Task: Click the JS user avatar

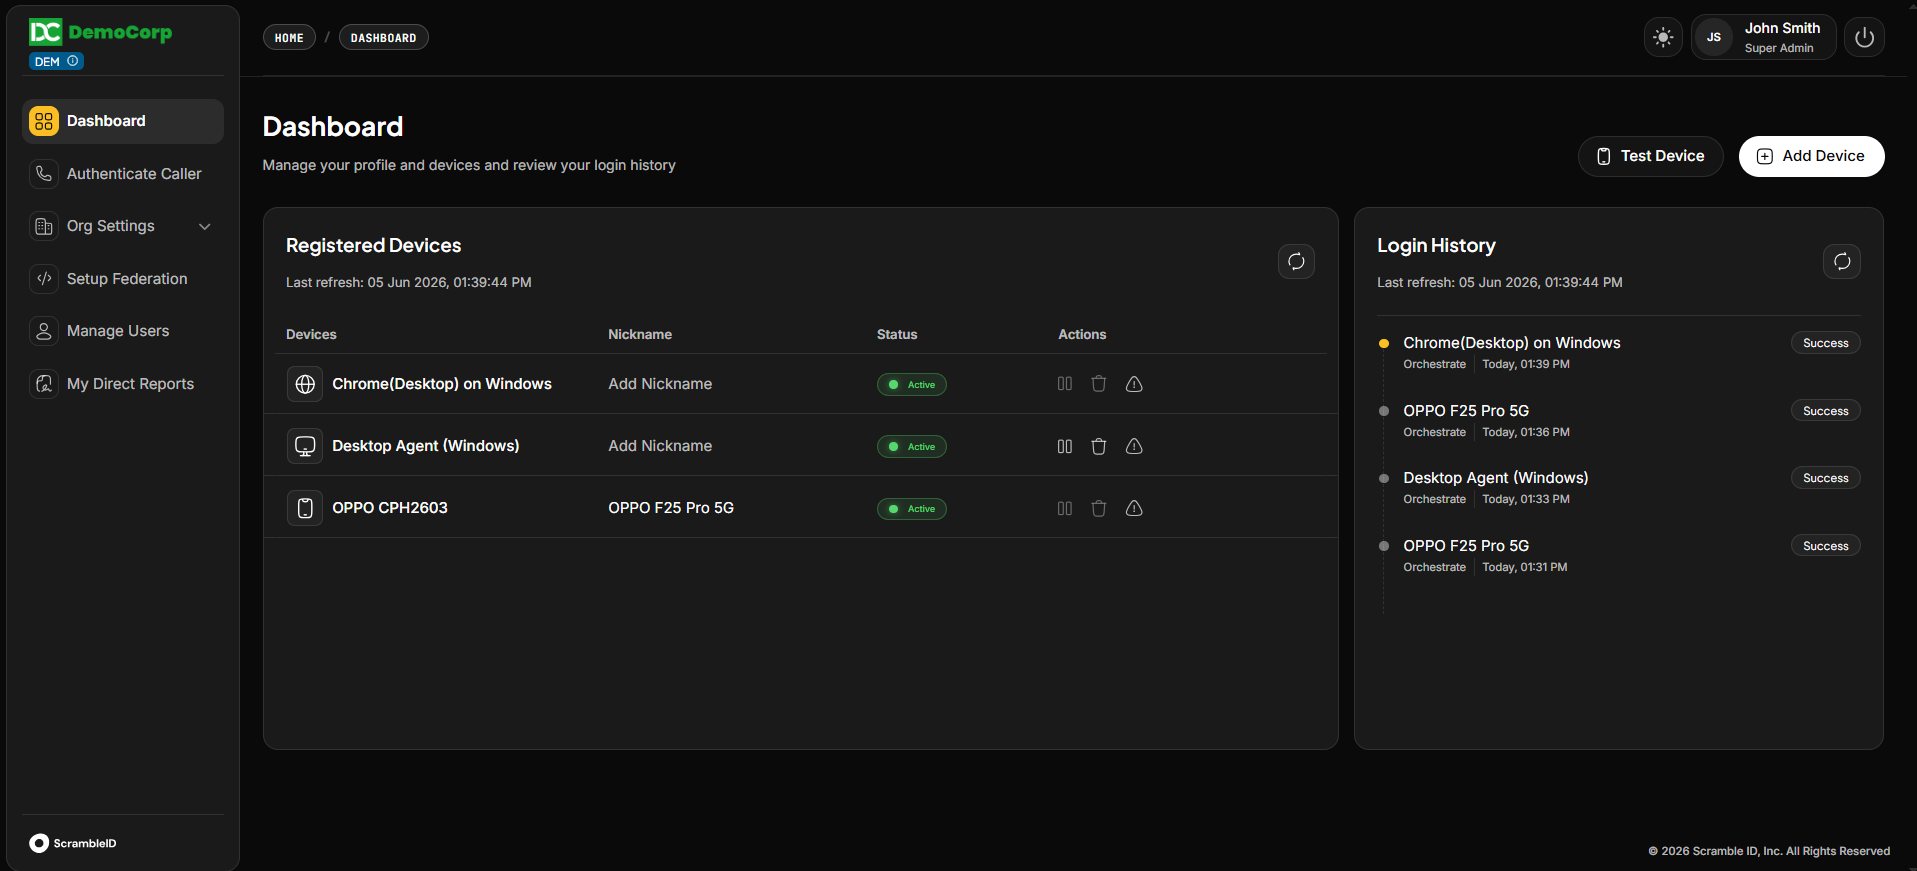Action: tap(1714, 37)
